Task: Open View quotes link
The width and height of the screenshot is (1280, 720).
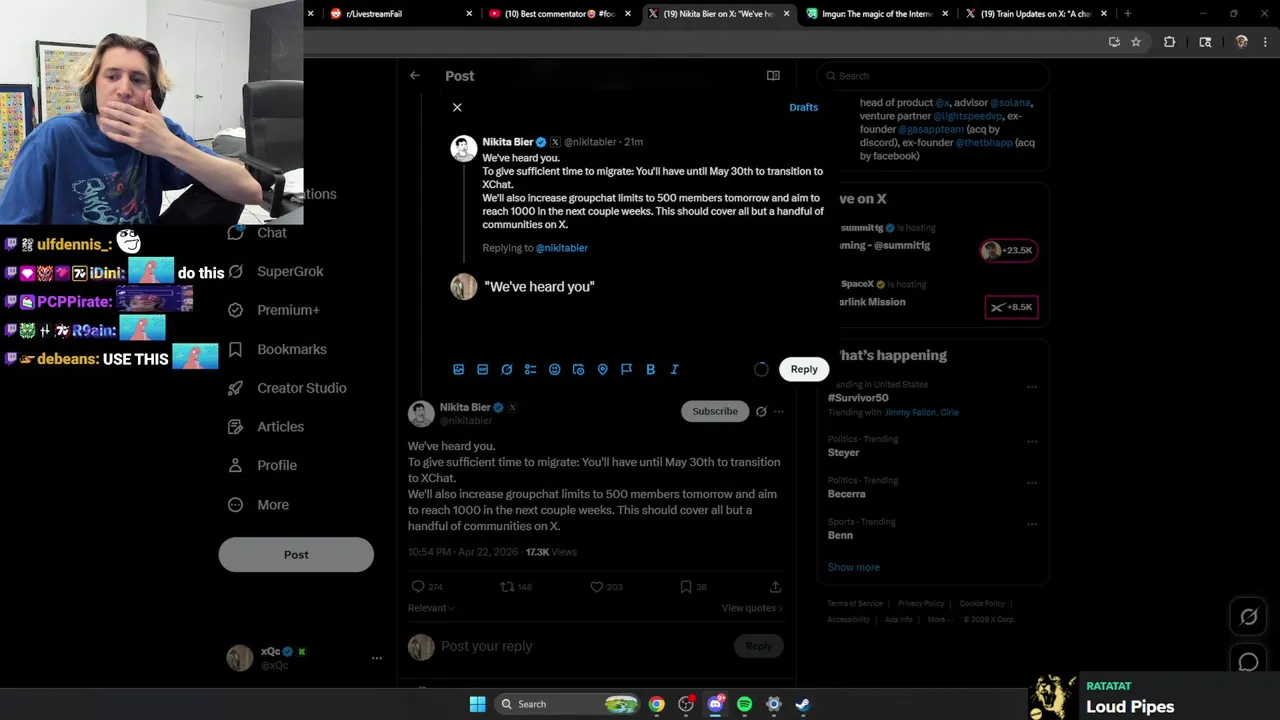Action: [752, 608]
